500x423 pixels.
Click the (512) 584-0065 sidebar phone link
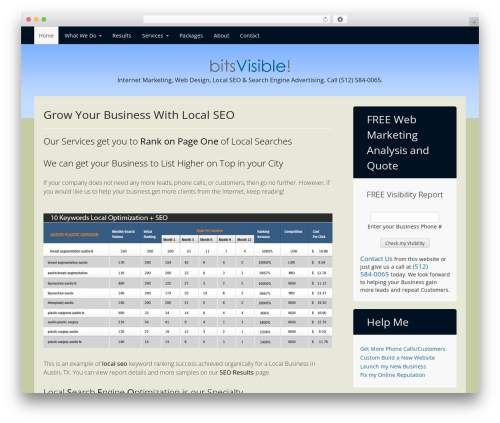(394, 270)
